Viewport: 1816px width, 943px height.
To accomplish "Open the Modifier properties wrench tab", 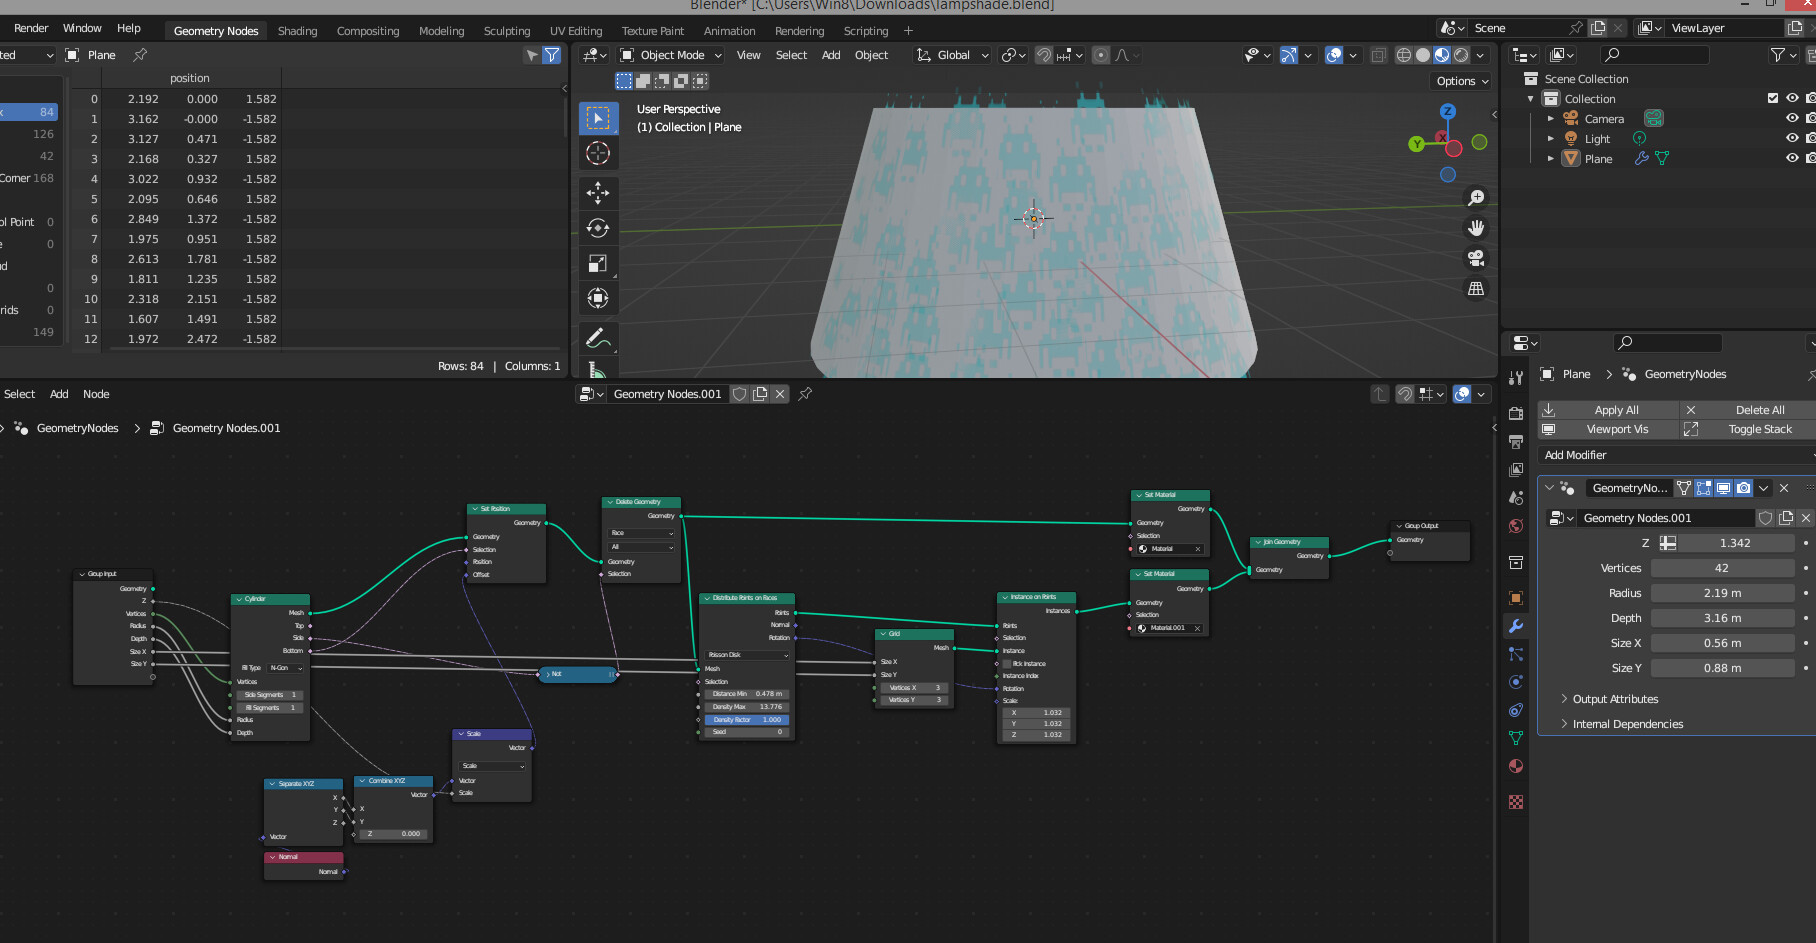I will pos(1516,626).
